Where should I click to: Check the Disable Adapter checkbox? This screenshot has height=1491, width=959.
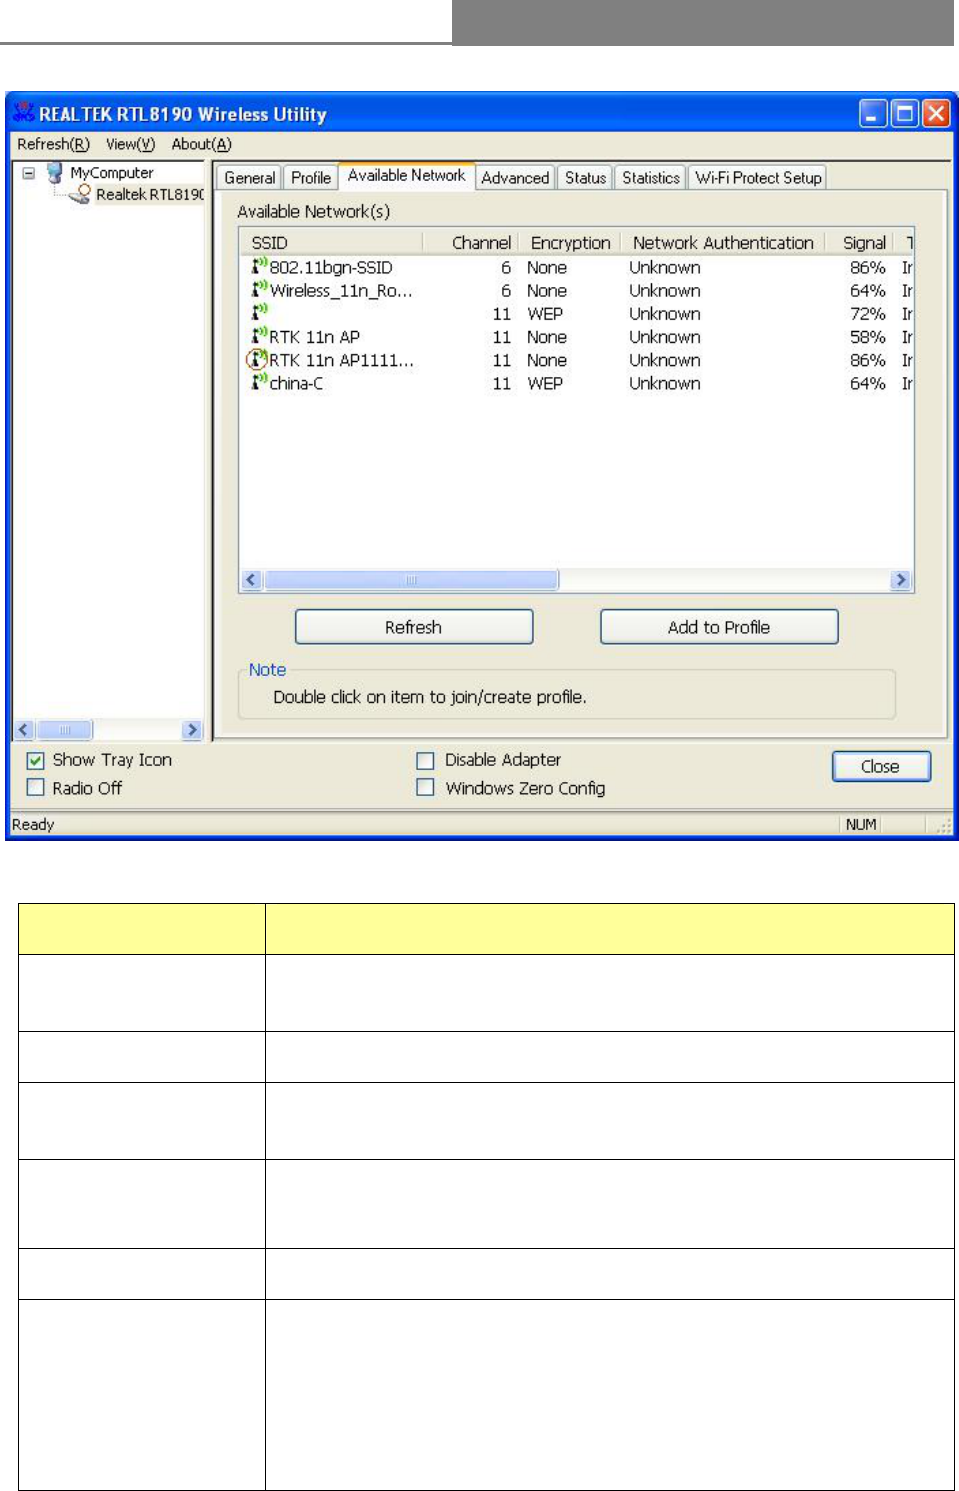coord(425,760)
